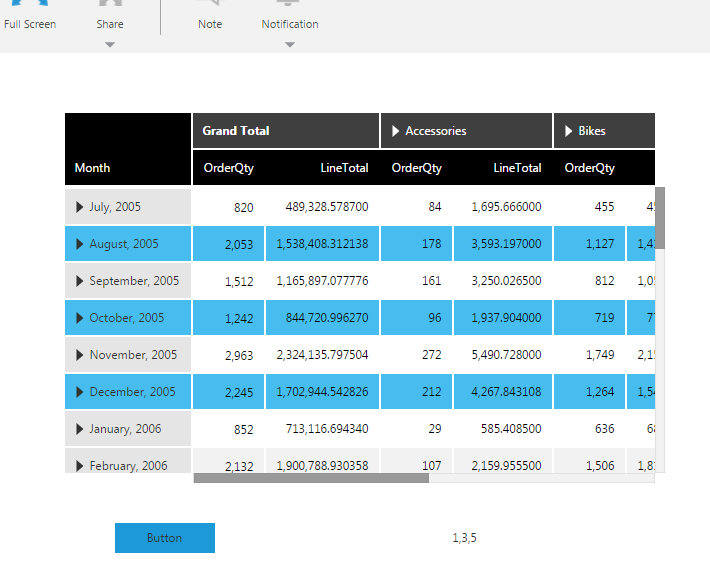Viewport: 710px width, 579px height.
Task: Expand the November, 2005 row
Action: coord(80,355)
